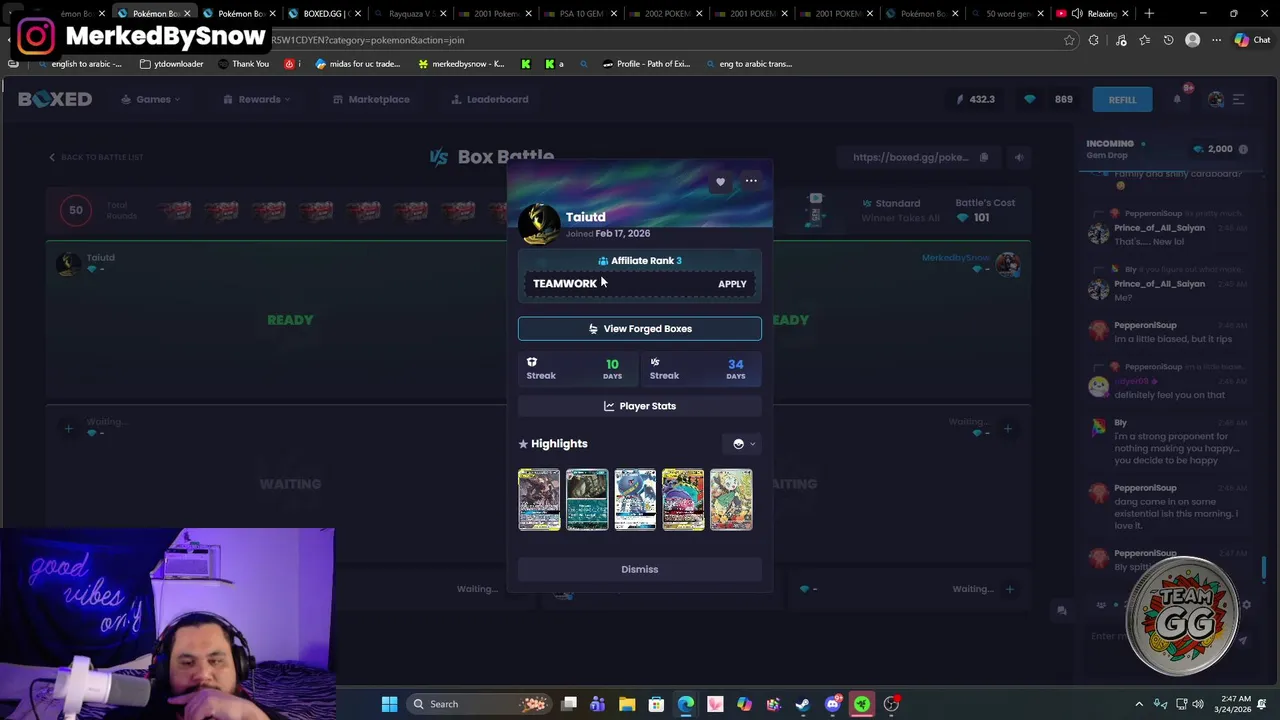Click the 432.3 balance
This screenshot has width=1280, height=720.
point(976,99)
